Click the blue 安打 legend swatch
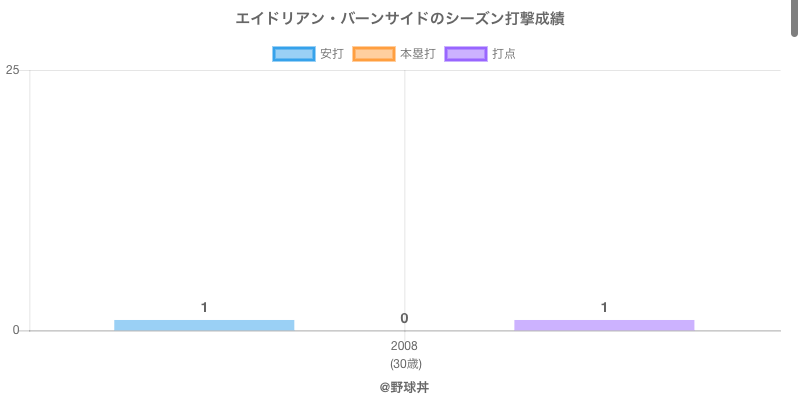 coord(294,54)
